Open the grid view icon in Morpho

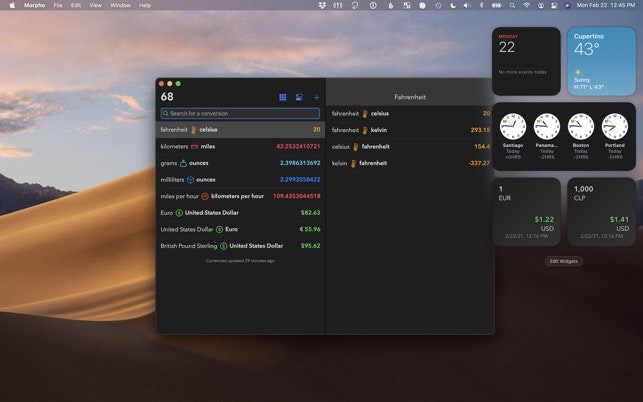point(283,97)
